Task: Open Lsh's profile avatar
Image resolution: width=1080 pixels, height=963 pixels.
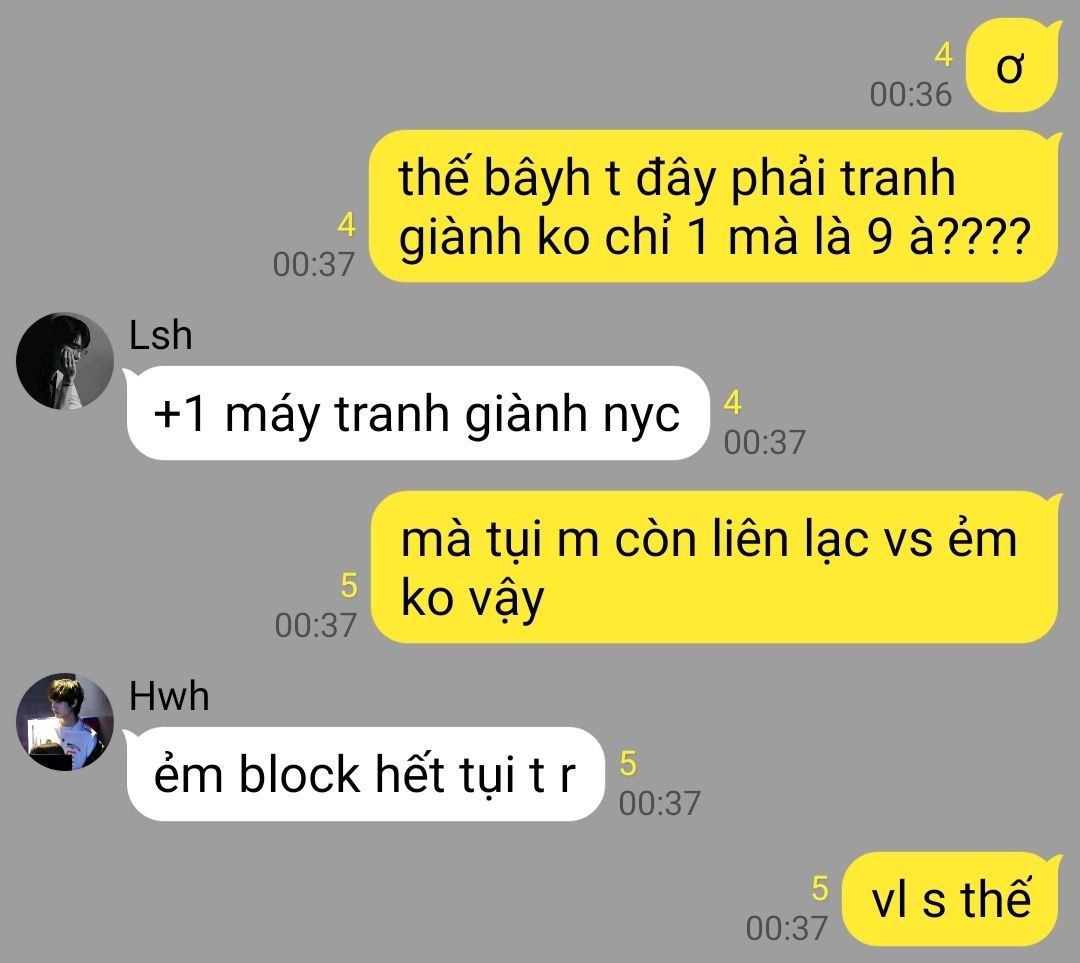Action: pyautogui.click(x=65, y=361)
